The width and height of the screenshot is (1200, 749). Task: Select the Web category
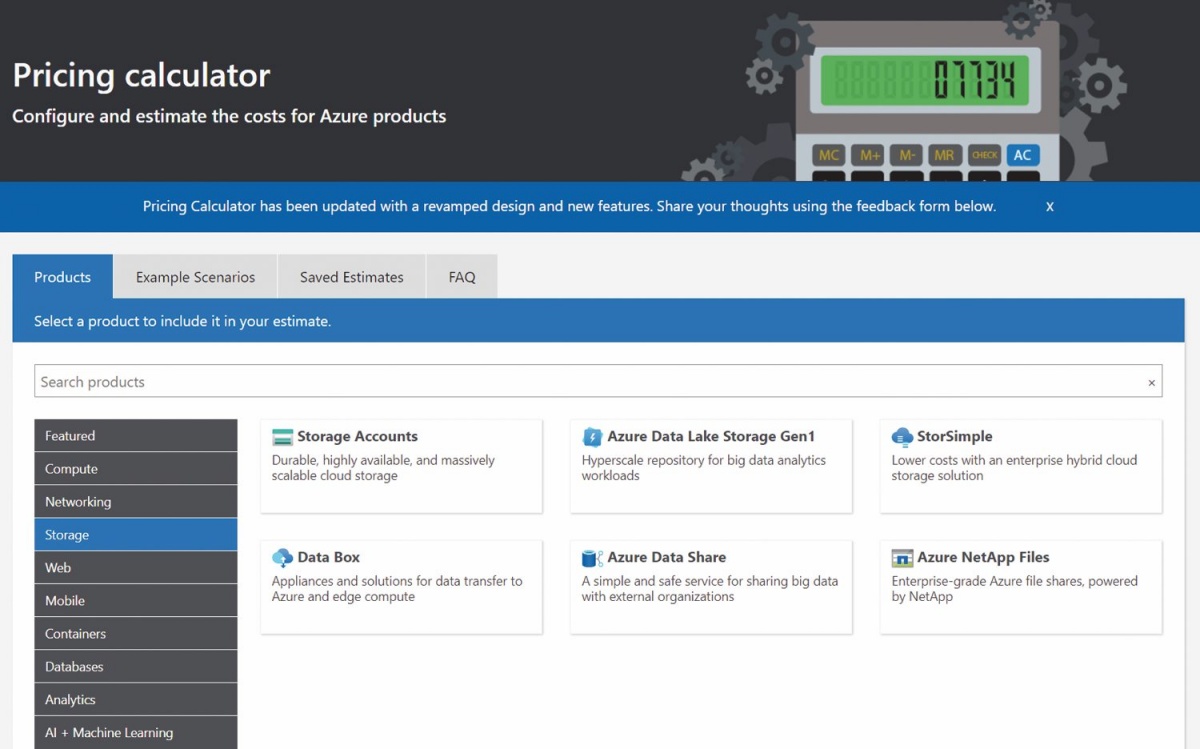[136, 568]
